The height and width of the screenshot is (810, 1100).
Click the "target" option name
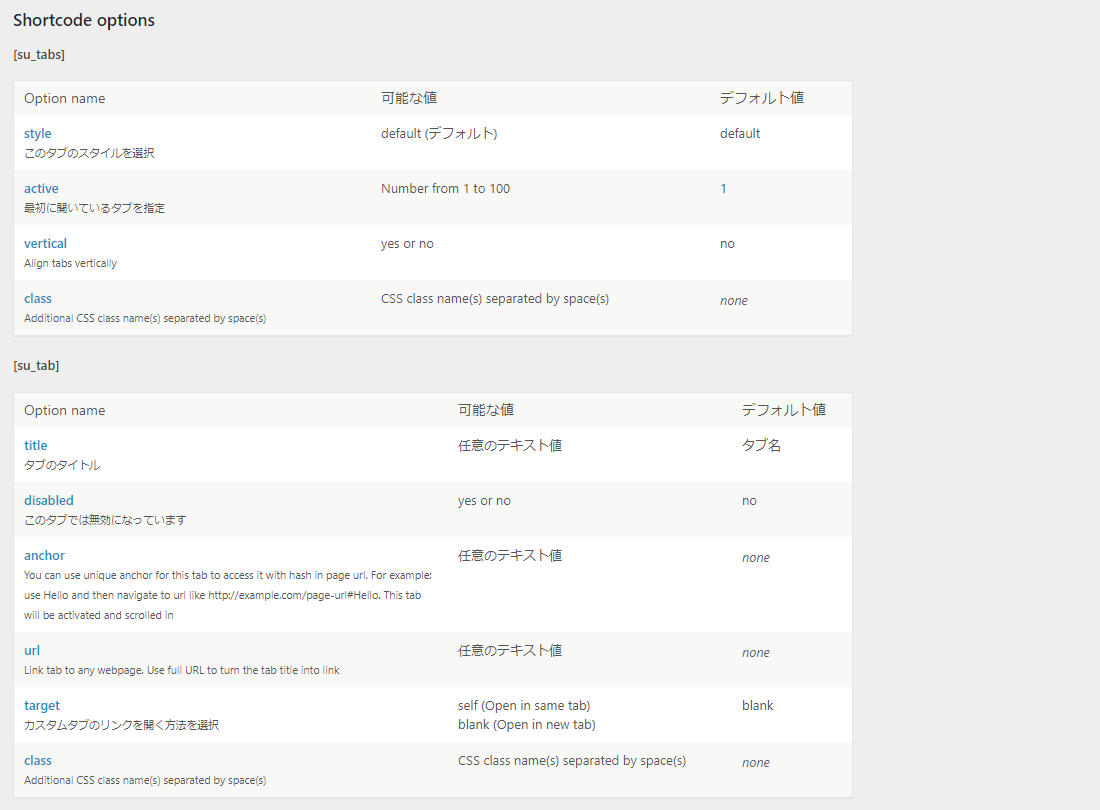[x=42, y=705]
